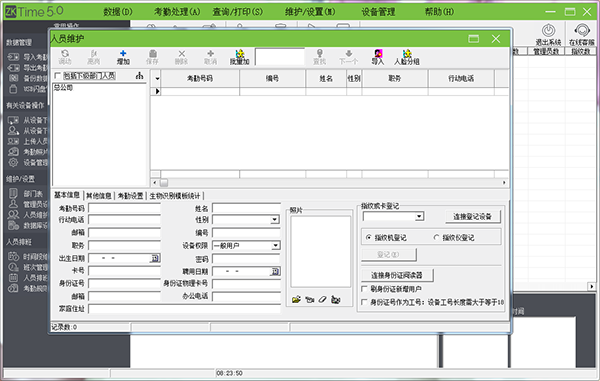Click the 部门表 sidebar icon

[13, 194]
